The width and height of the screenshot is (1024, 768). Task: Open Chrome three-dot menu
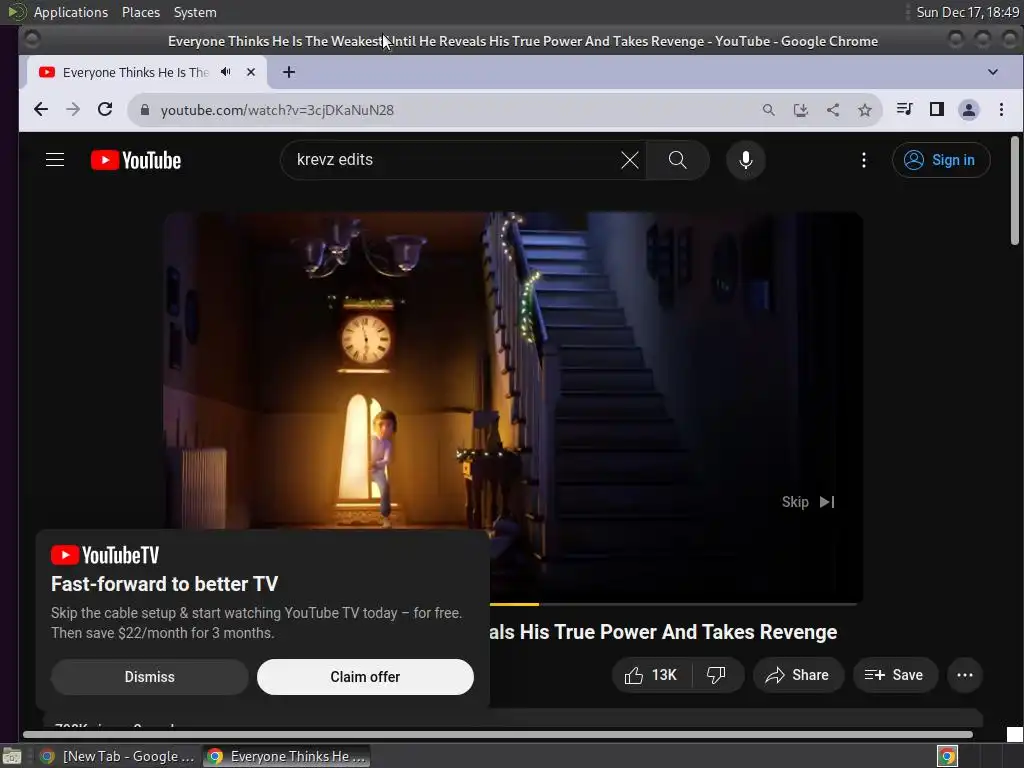[1001, 110]
